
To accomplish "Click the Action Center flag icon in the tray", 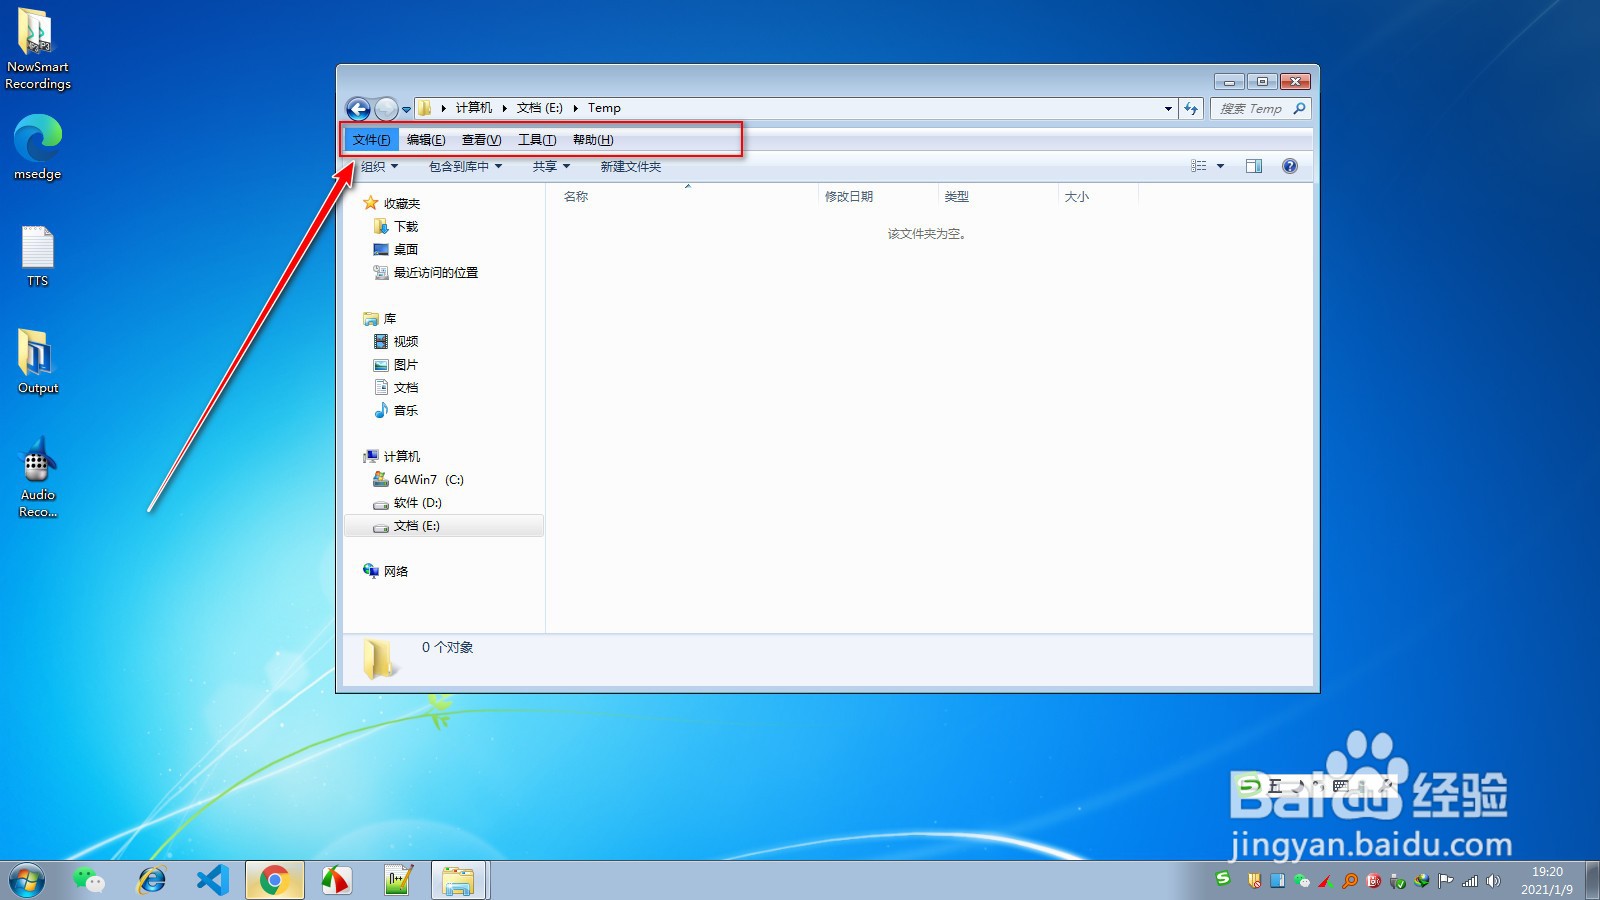I will [1446, 881].
